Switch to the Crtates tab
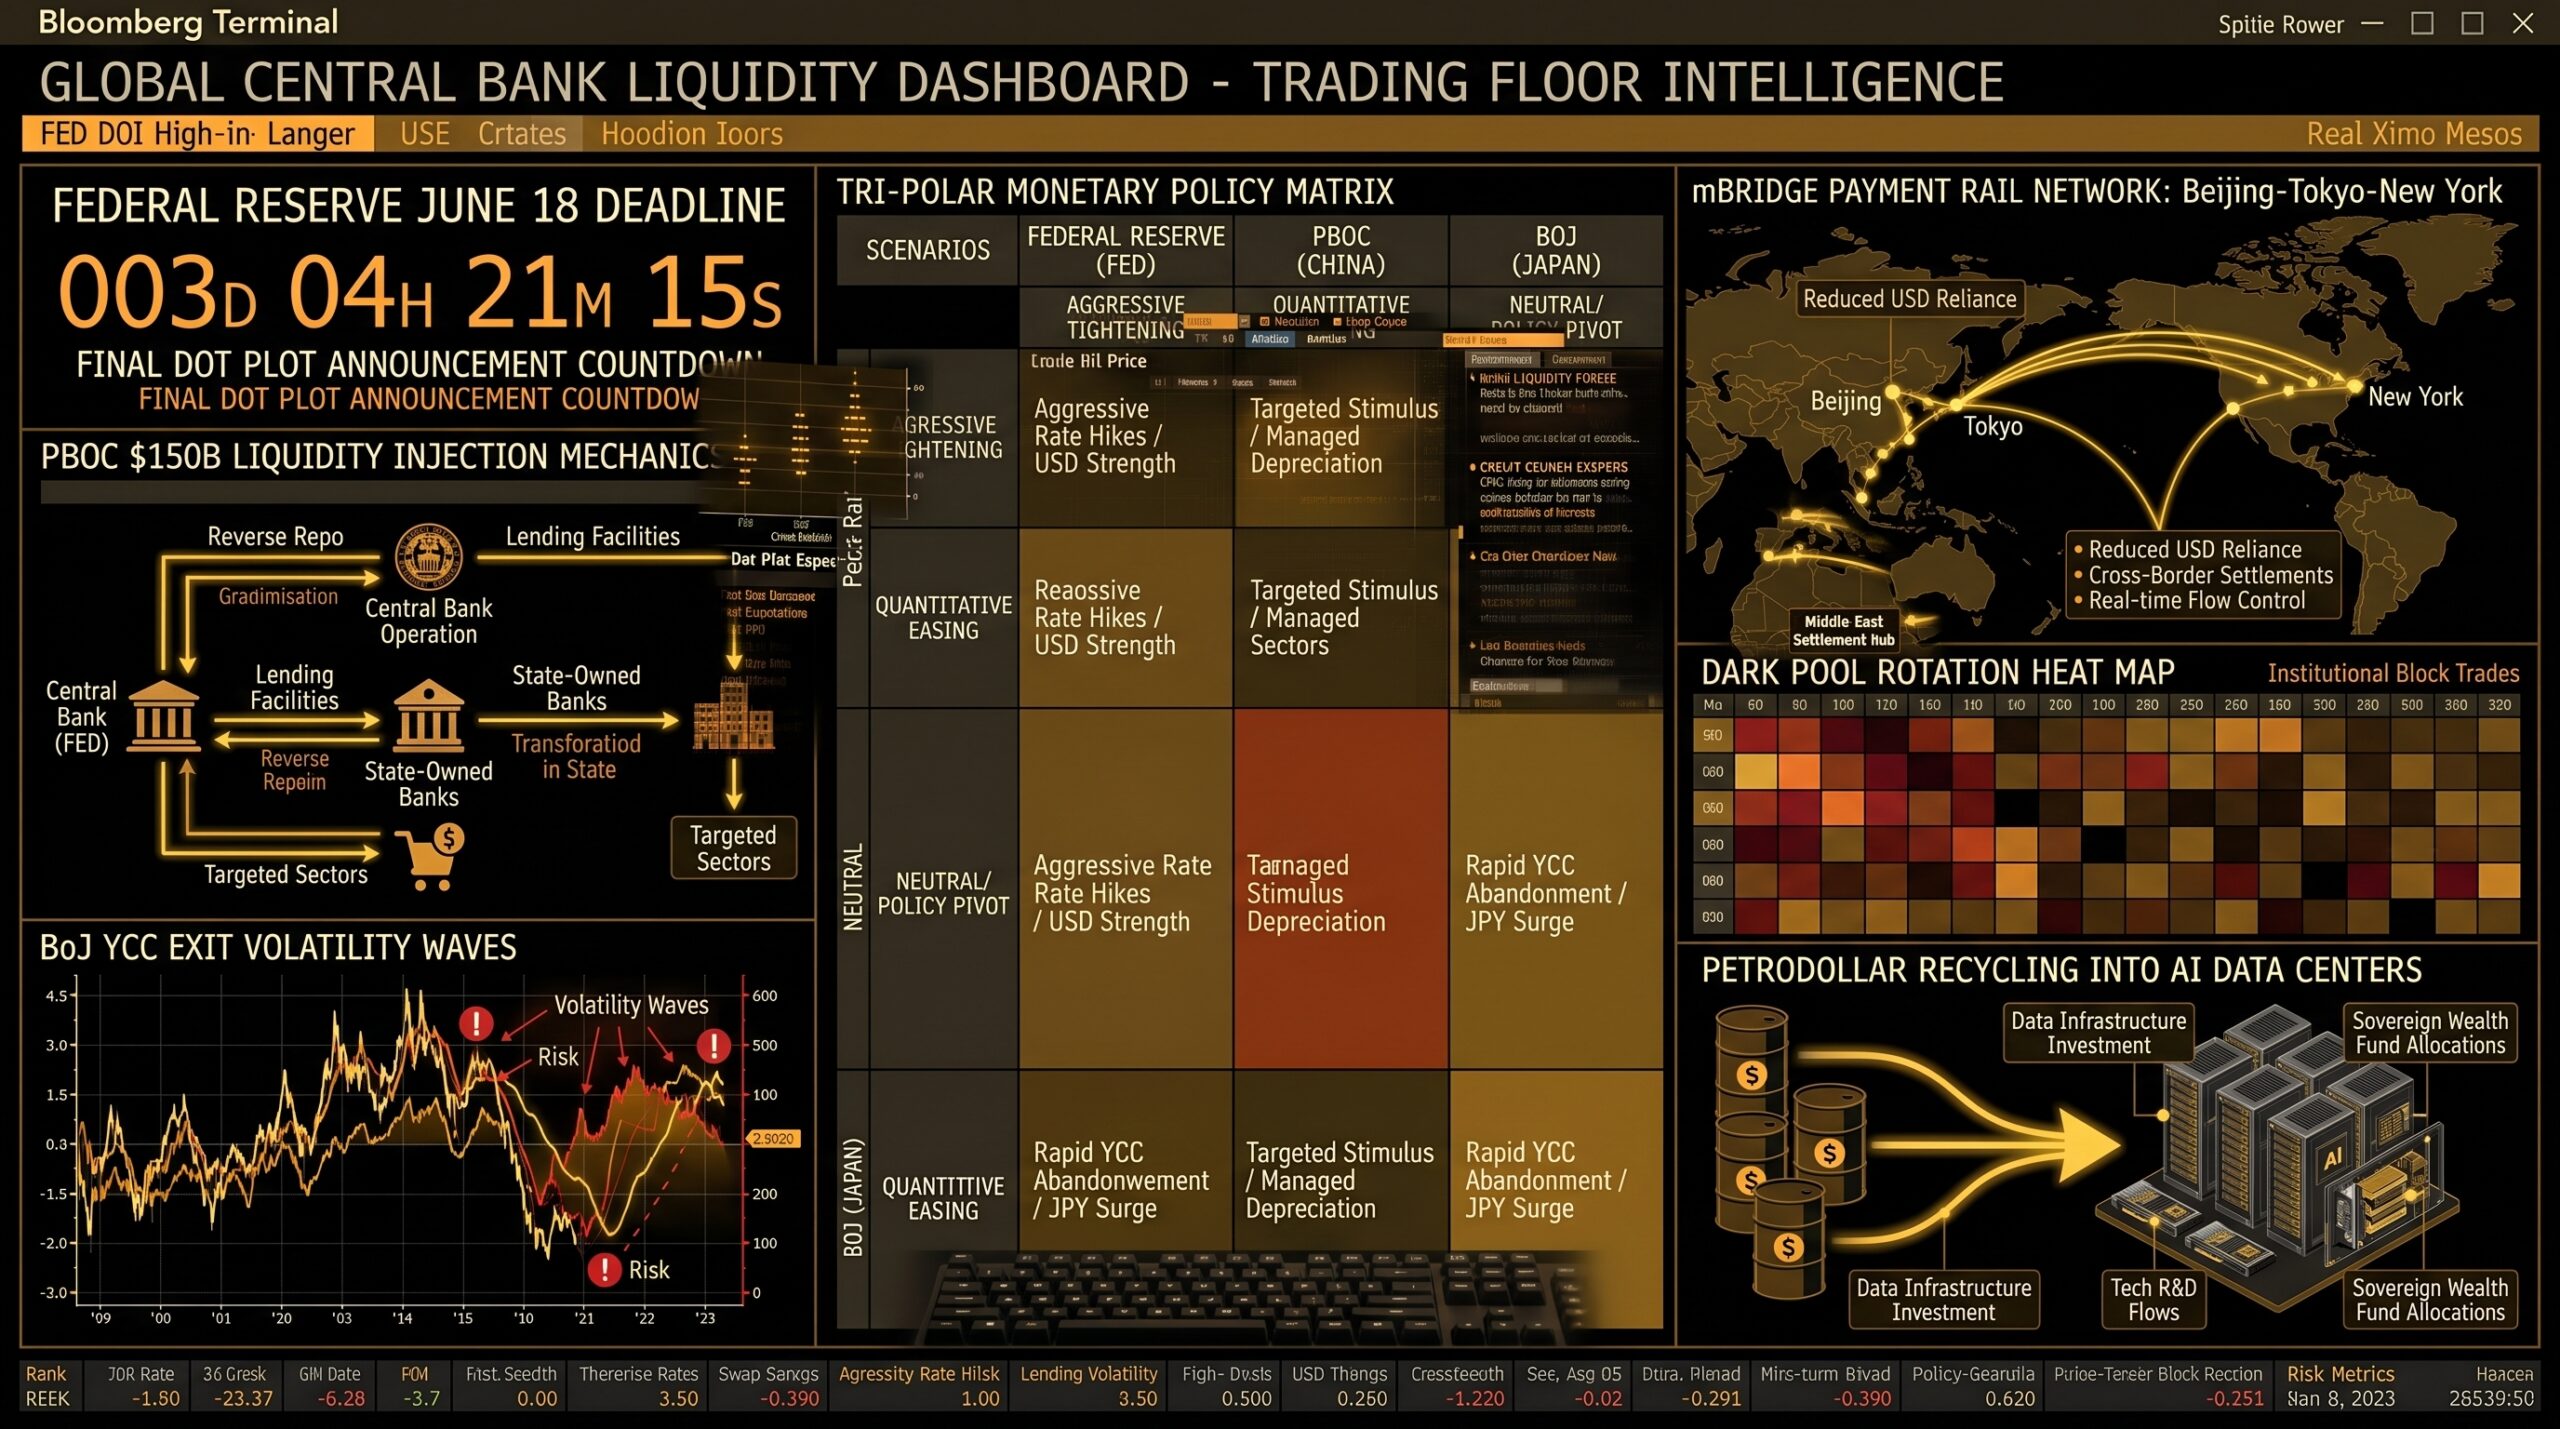The width and height of the screenshot is (2560, 1429). pyautogui.click(x=521, y=134)
